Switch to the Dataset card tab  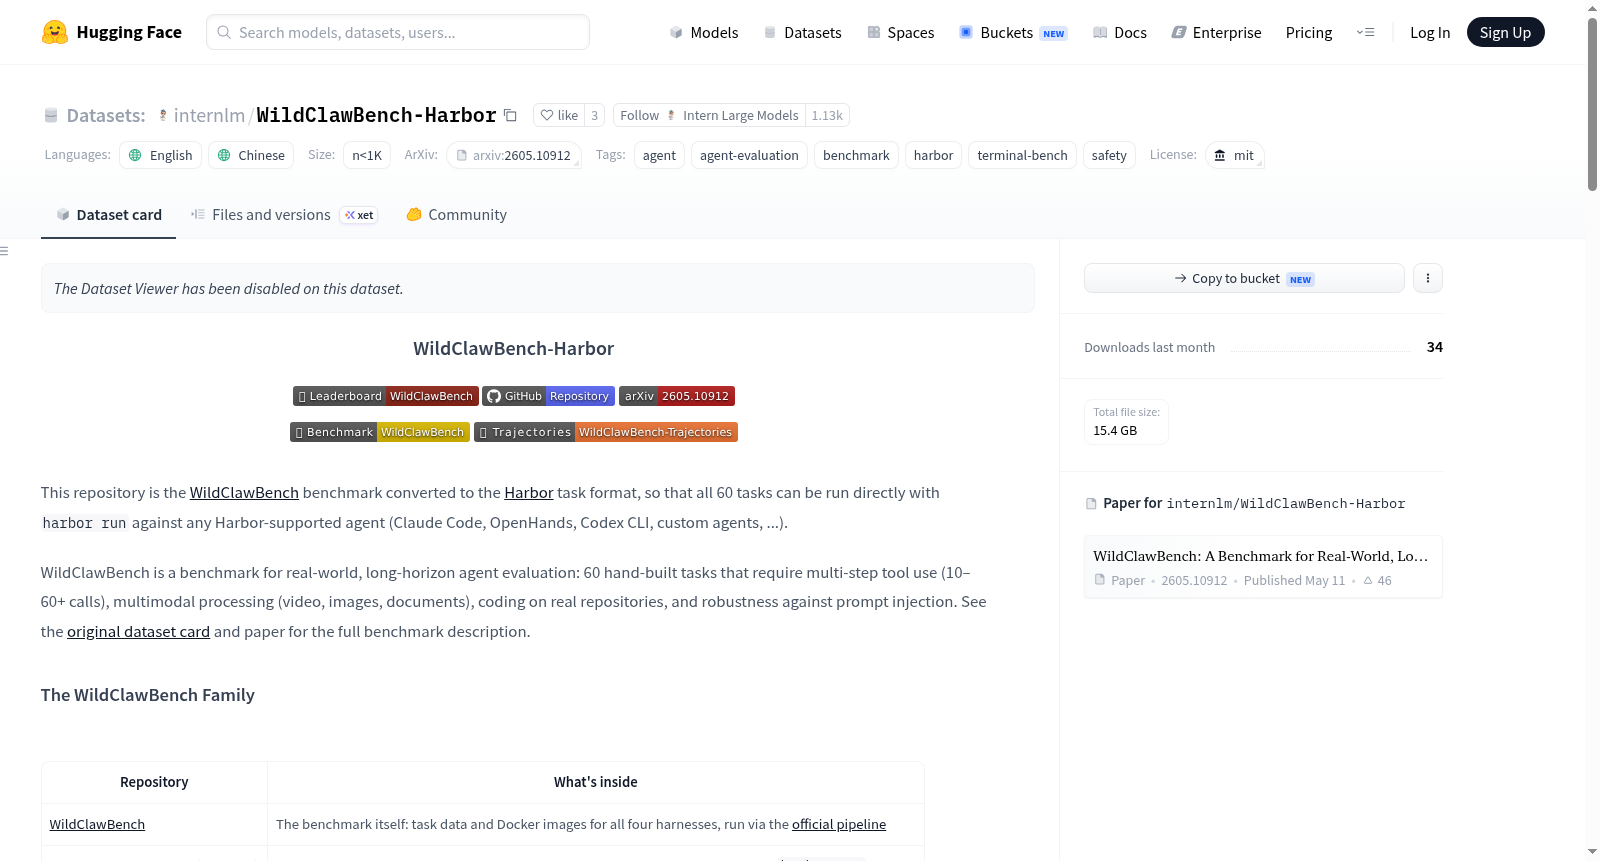[x=109, y=215]
